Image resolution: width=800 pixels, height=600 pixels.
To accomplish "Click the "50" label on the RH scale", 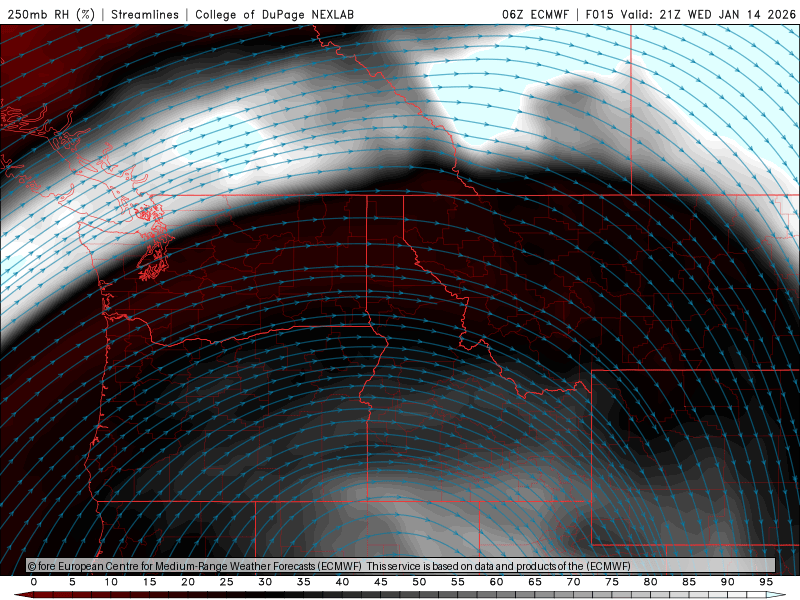I will [x=419, y=582].
